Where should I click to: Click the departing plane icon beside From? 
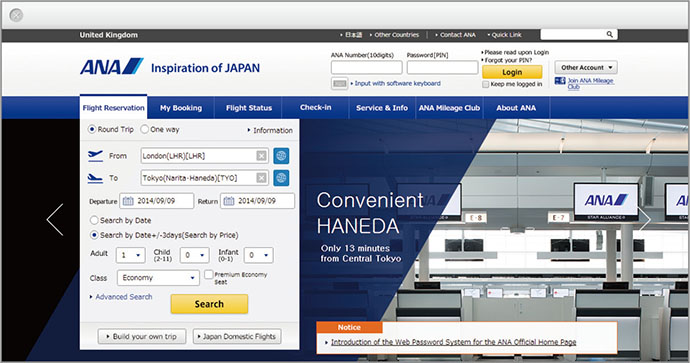(95, 156)
